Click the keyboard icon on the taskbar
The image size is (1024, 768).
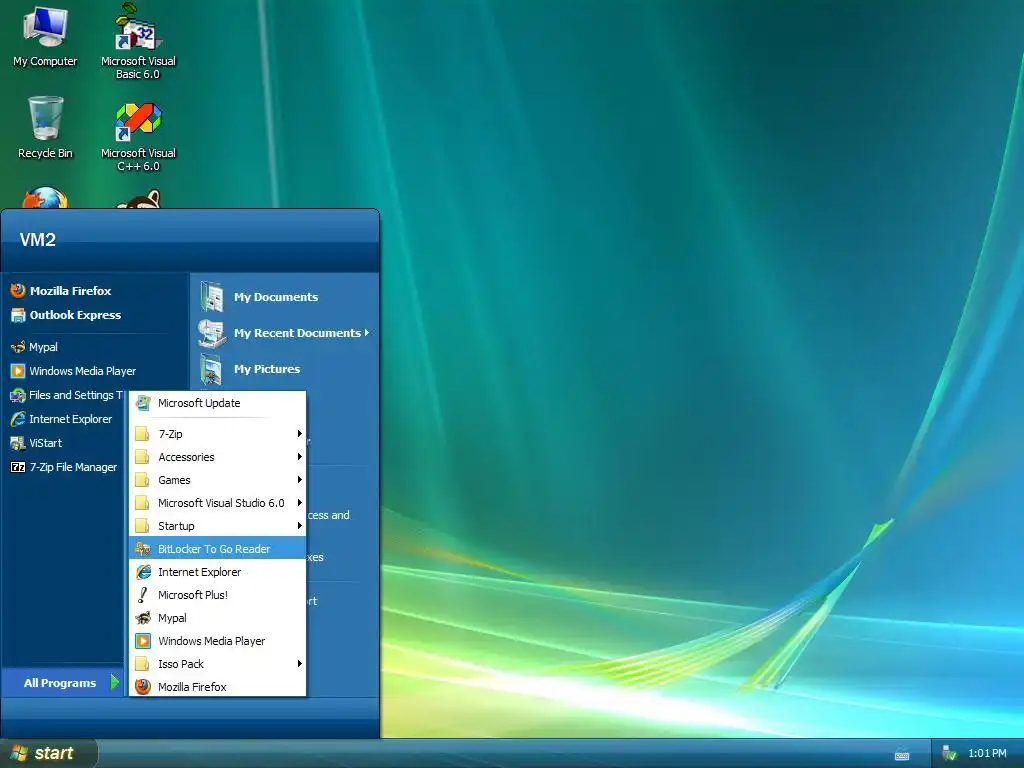[x=902, y=756]
